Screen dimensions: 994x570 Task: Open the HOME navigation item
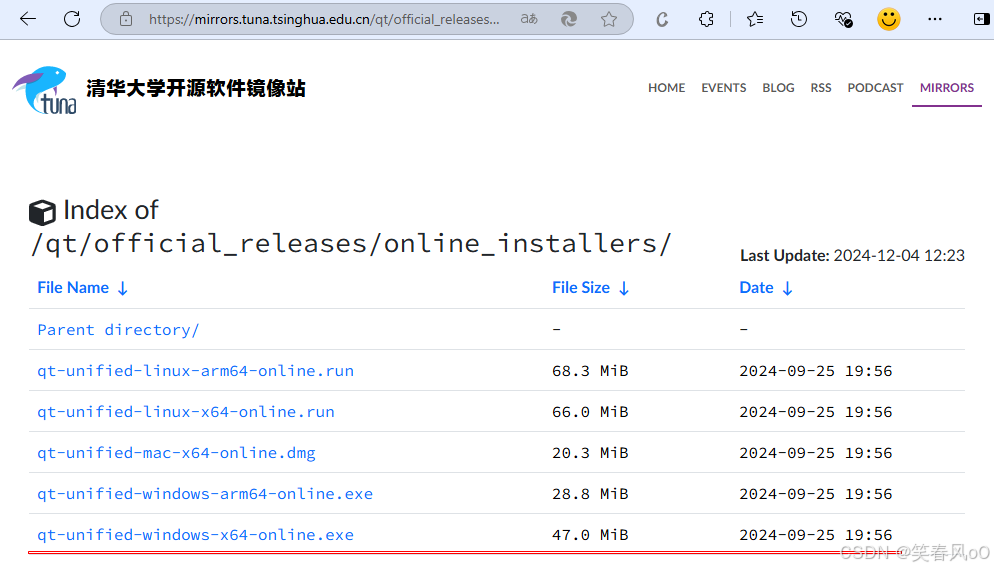coord(666,87)
